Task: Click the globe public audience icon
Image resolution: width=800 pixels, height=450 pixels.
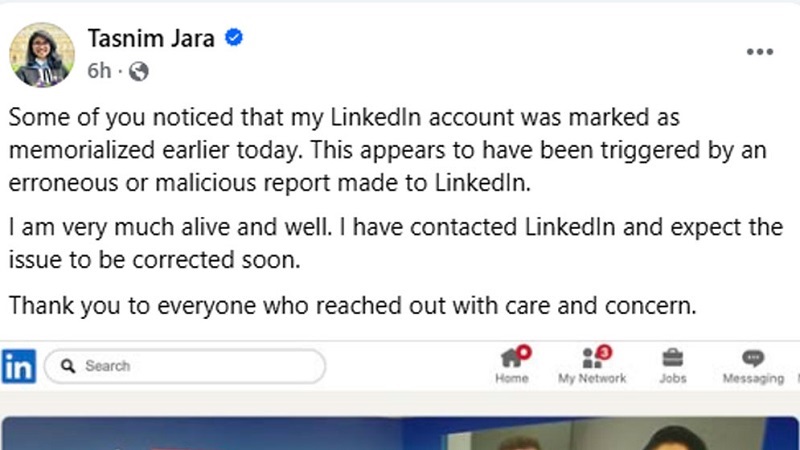Action: (x=139, y=71)
